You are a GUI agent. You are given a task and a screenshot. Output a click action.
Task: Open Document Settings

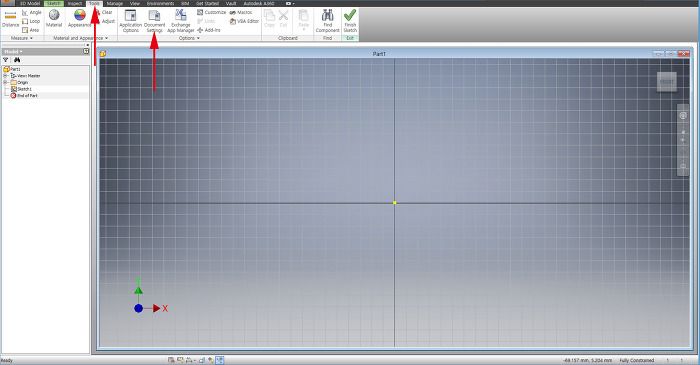[154, 21]
